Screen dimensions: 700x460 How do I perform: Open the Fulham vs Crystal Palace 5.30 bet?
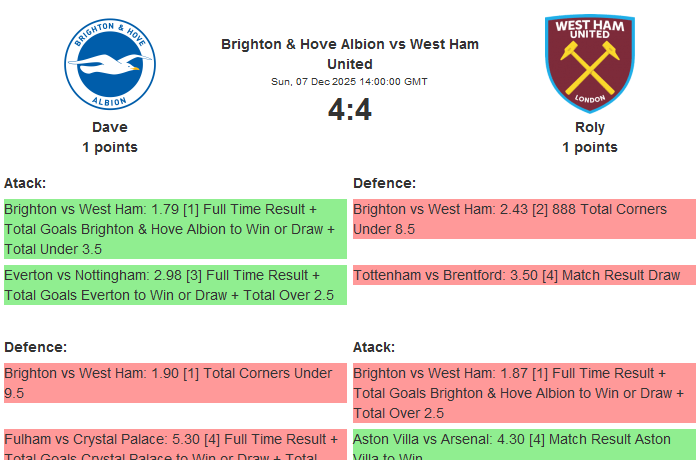[x=175, y=446]
